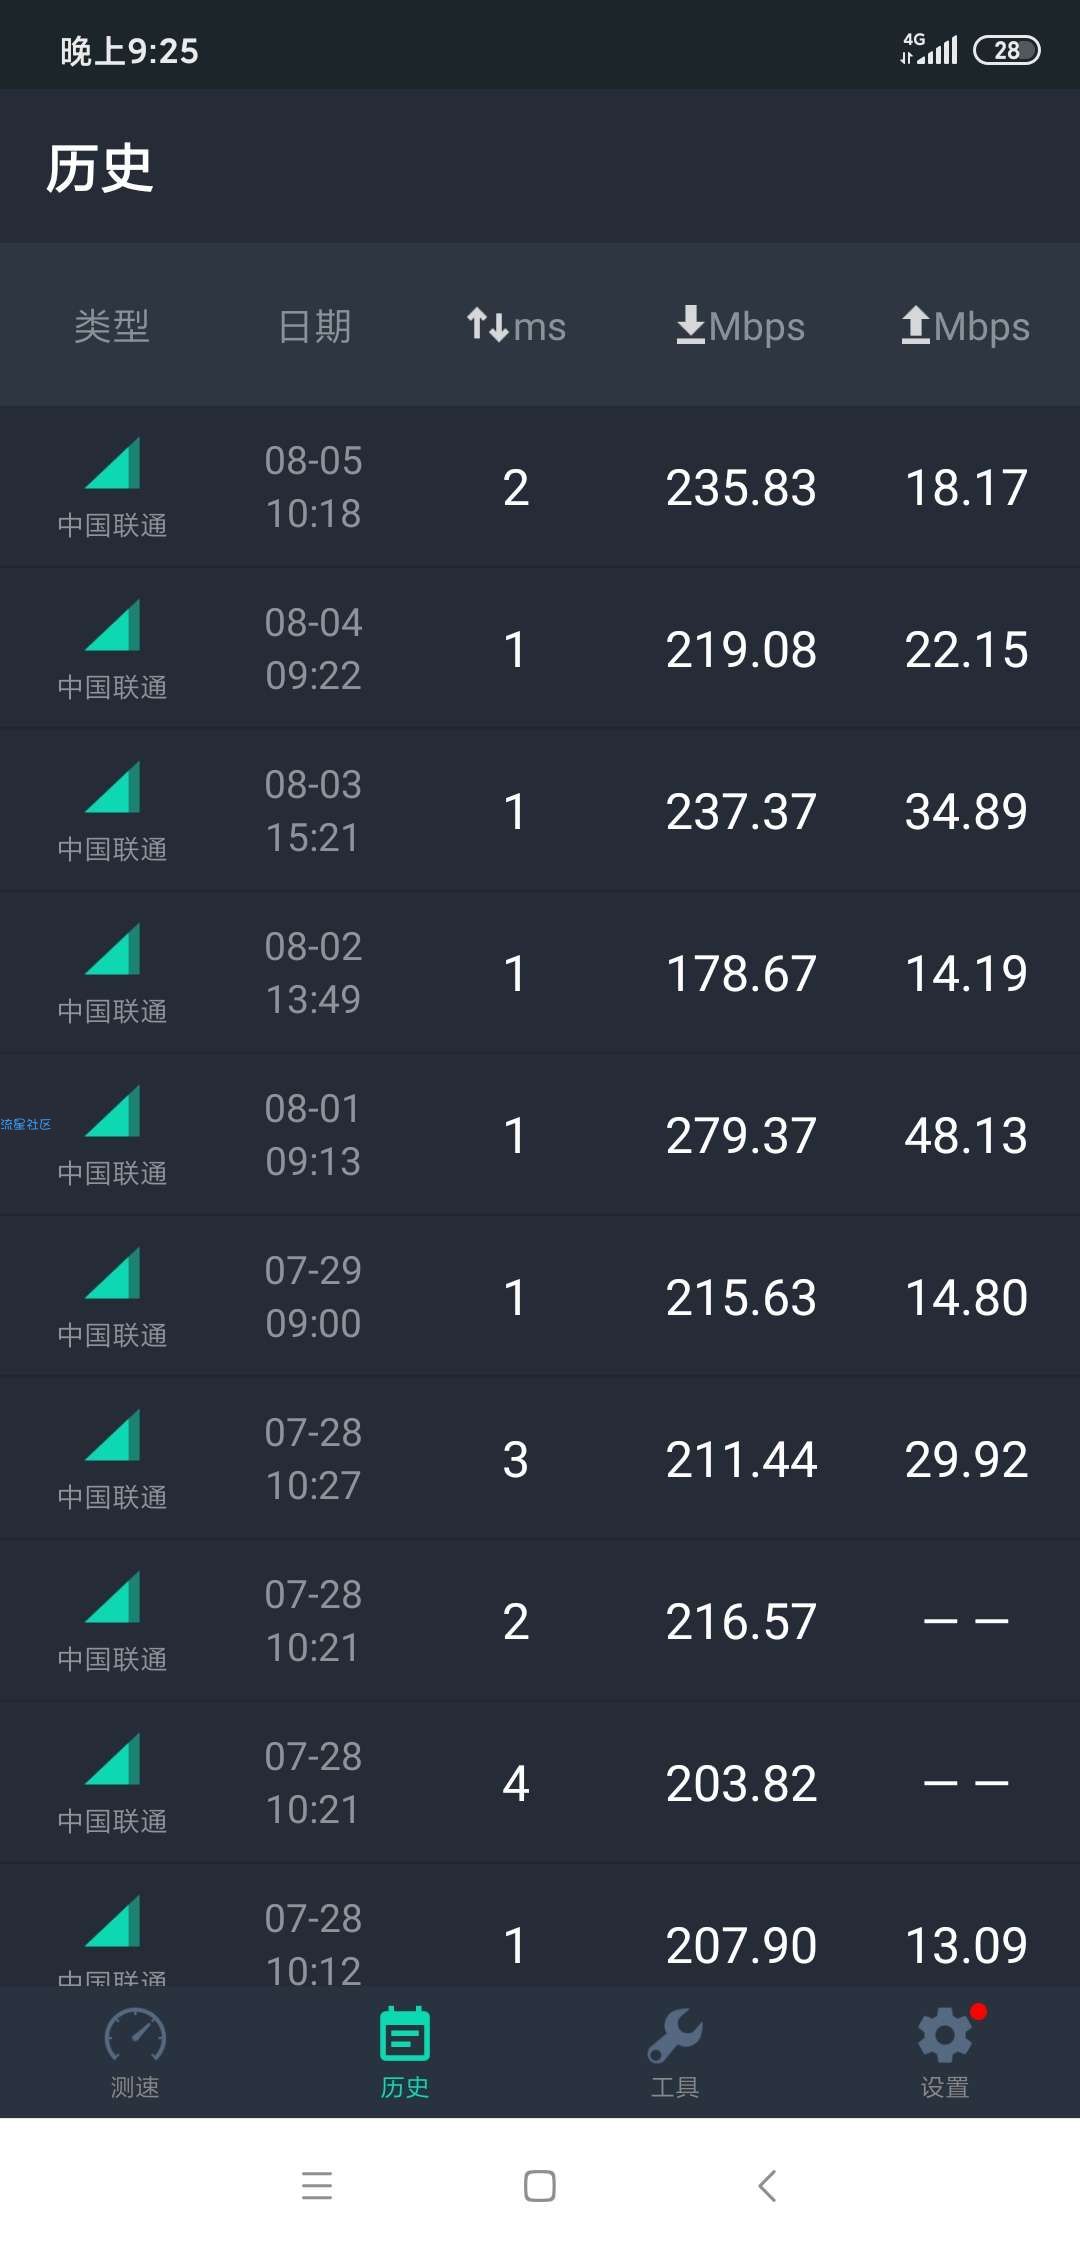Click the latency ms column header
The height and width of the screenshot is (2248, 1080).
(516, 326)
